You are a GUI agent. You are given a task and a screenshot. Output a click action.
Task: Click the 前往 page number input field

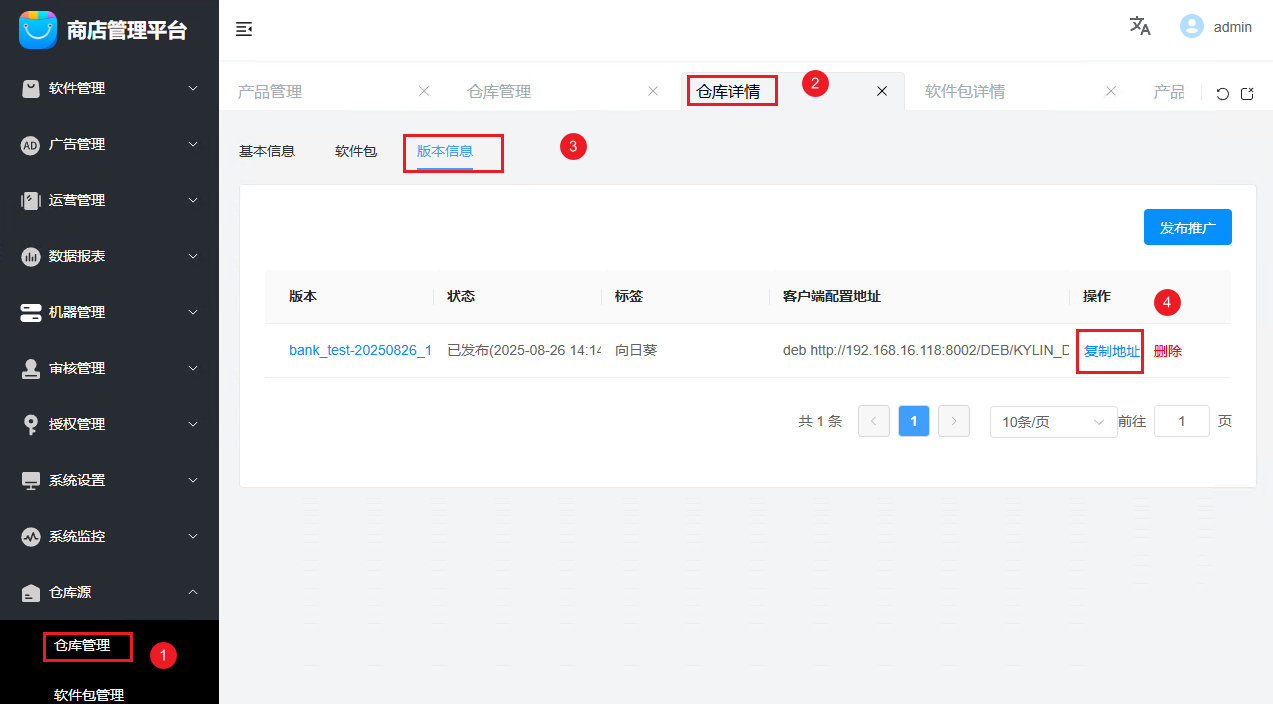click(1181, 421)
